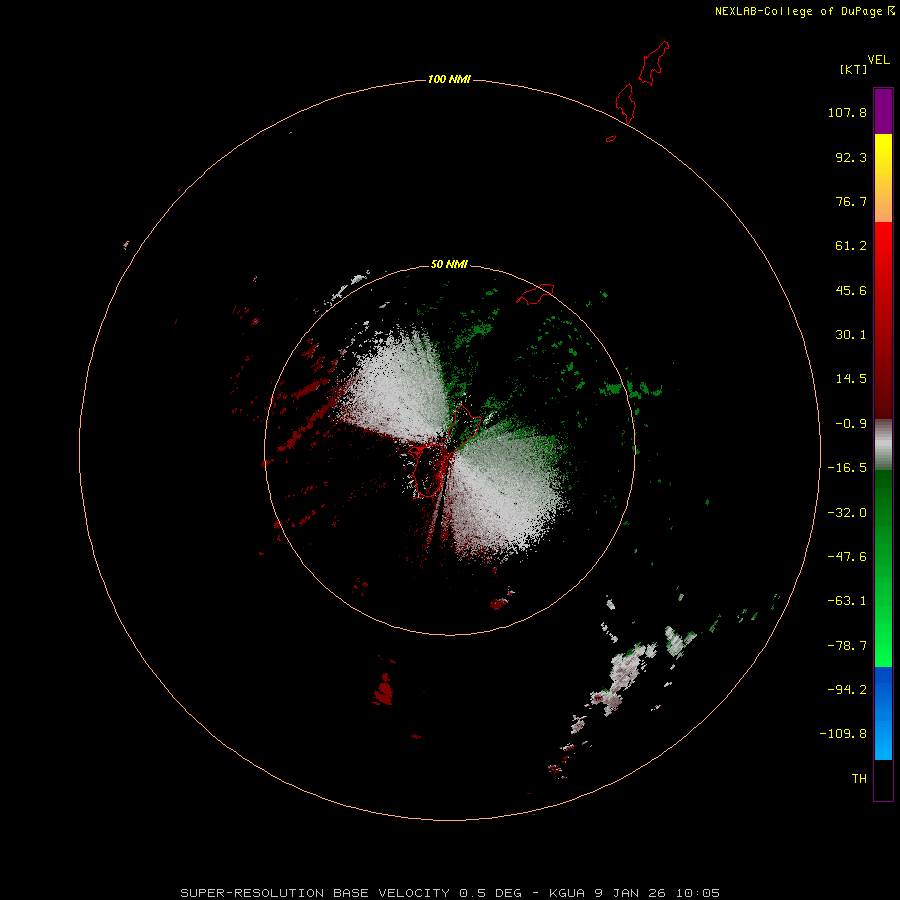The height and width of the screenshot is (900, 900).
Task: Click the [KT] units label
Action: click(854, 69)
